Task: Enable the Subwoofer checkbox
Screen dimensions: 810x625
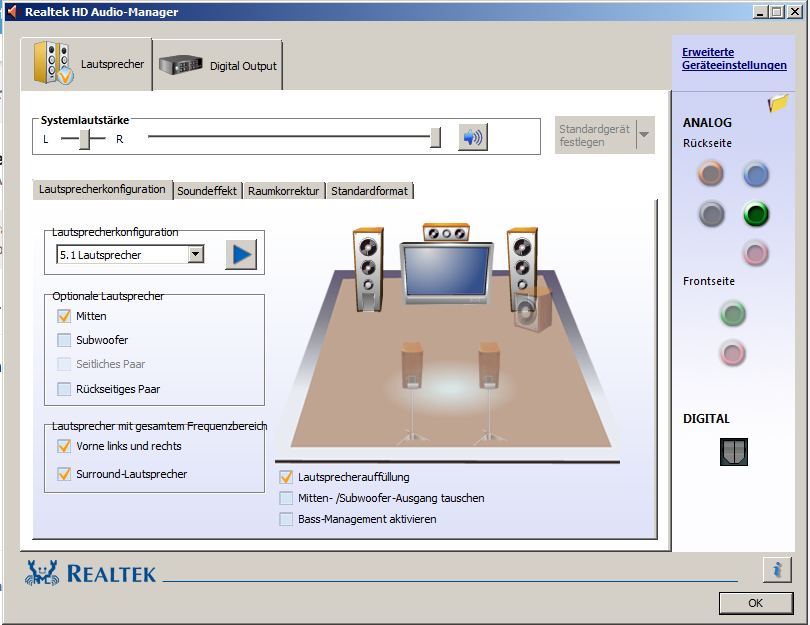Action: (x=65, y=340)
